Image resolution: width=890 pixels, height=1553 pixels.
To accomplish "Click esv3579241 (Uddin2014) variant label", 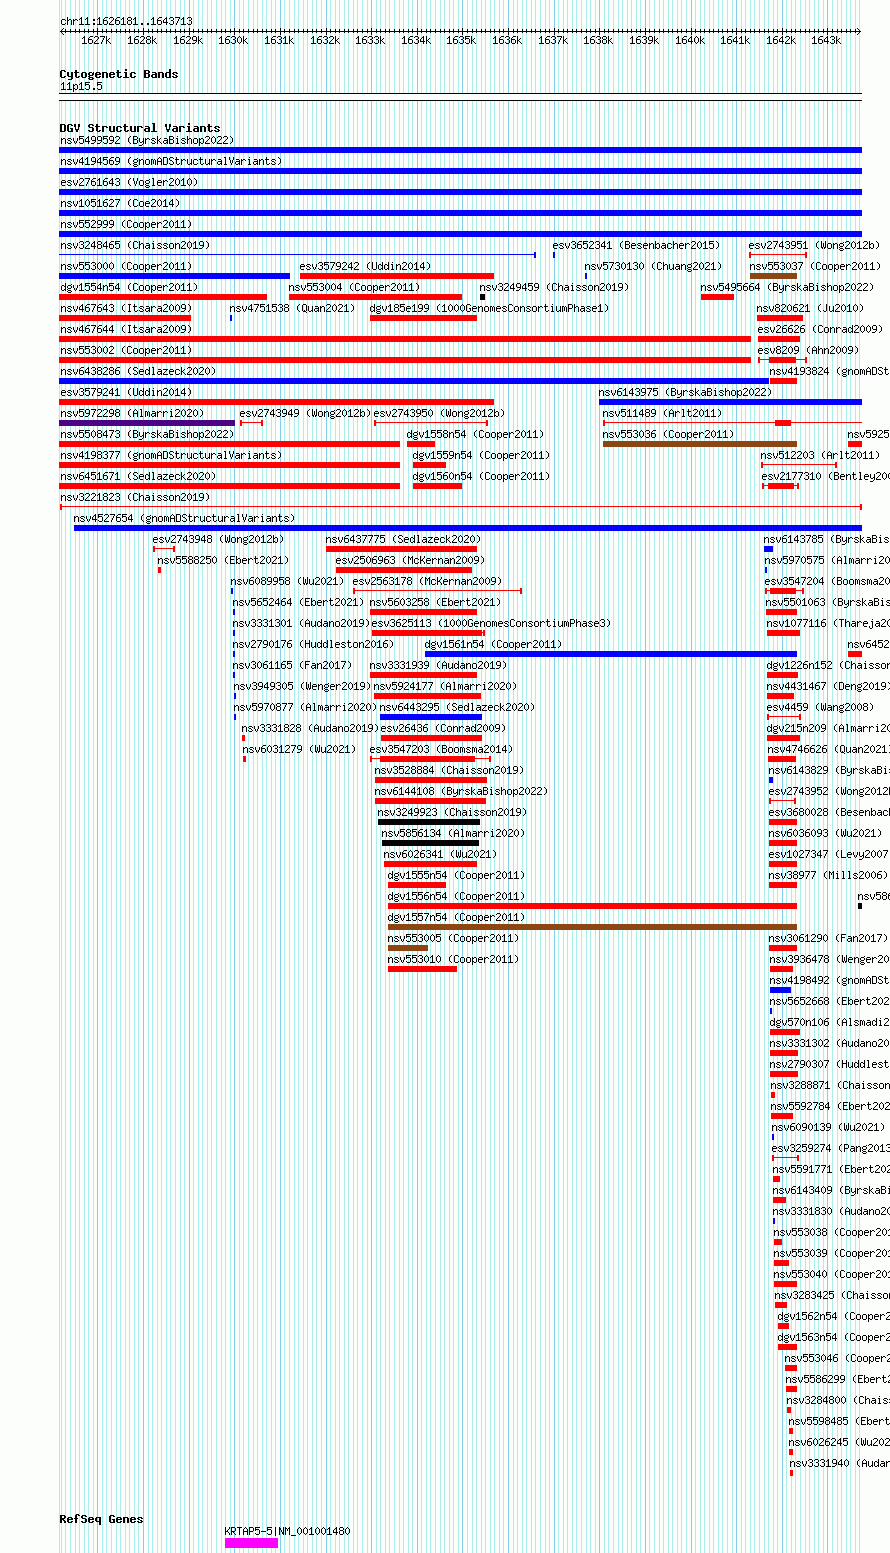I will click(x=126, y=392).
